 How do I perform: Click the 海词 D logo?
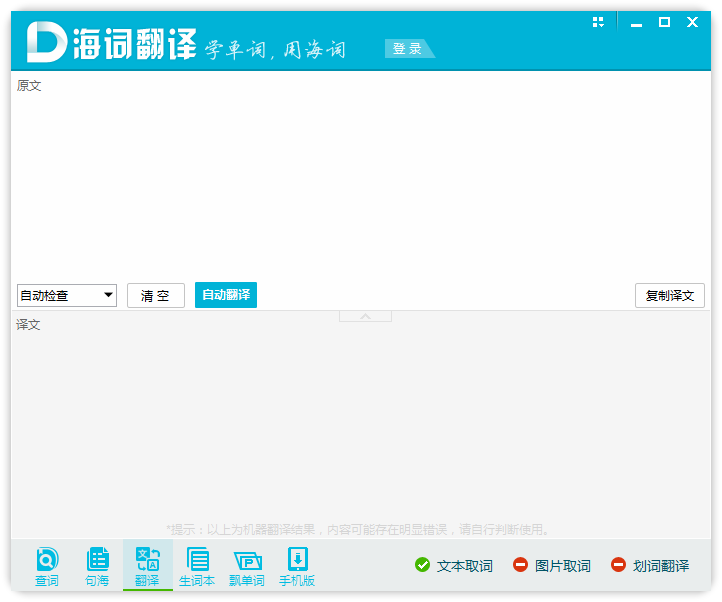46,42
